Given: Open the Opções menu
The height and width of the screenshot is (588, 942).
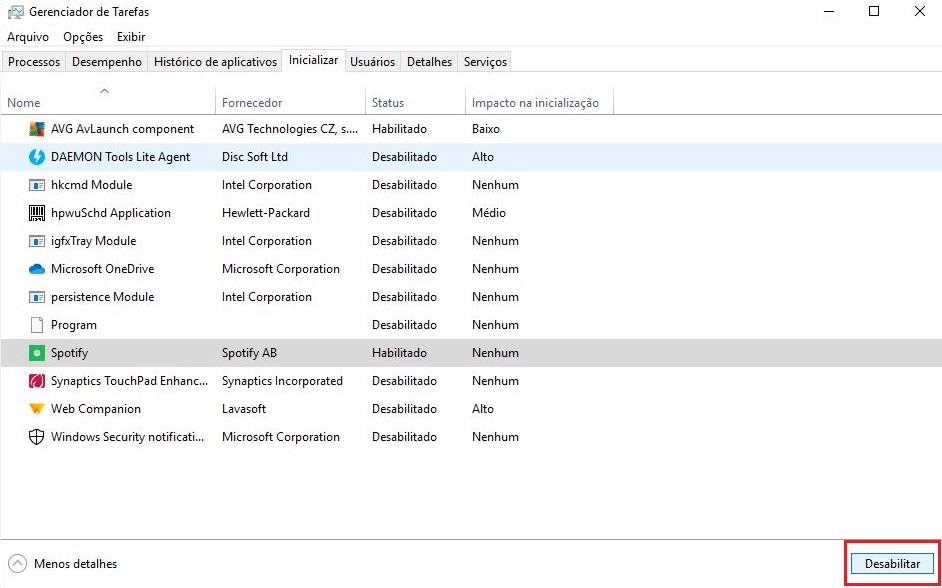Looking at the screenshot, I should (83, 36).
